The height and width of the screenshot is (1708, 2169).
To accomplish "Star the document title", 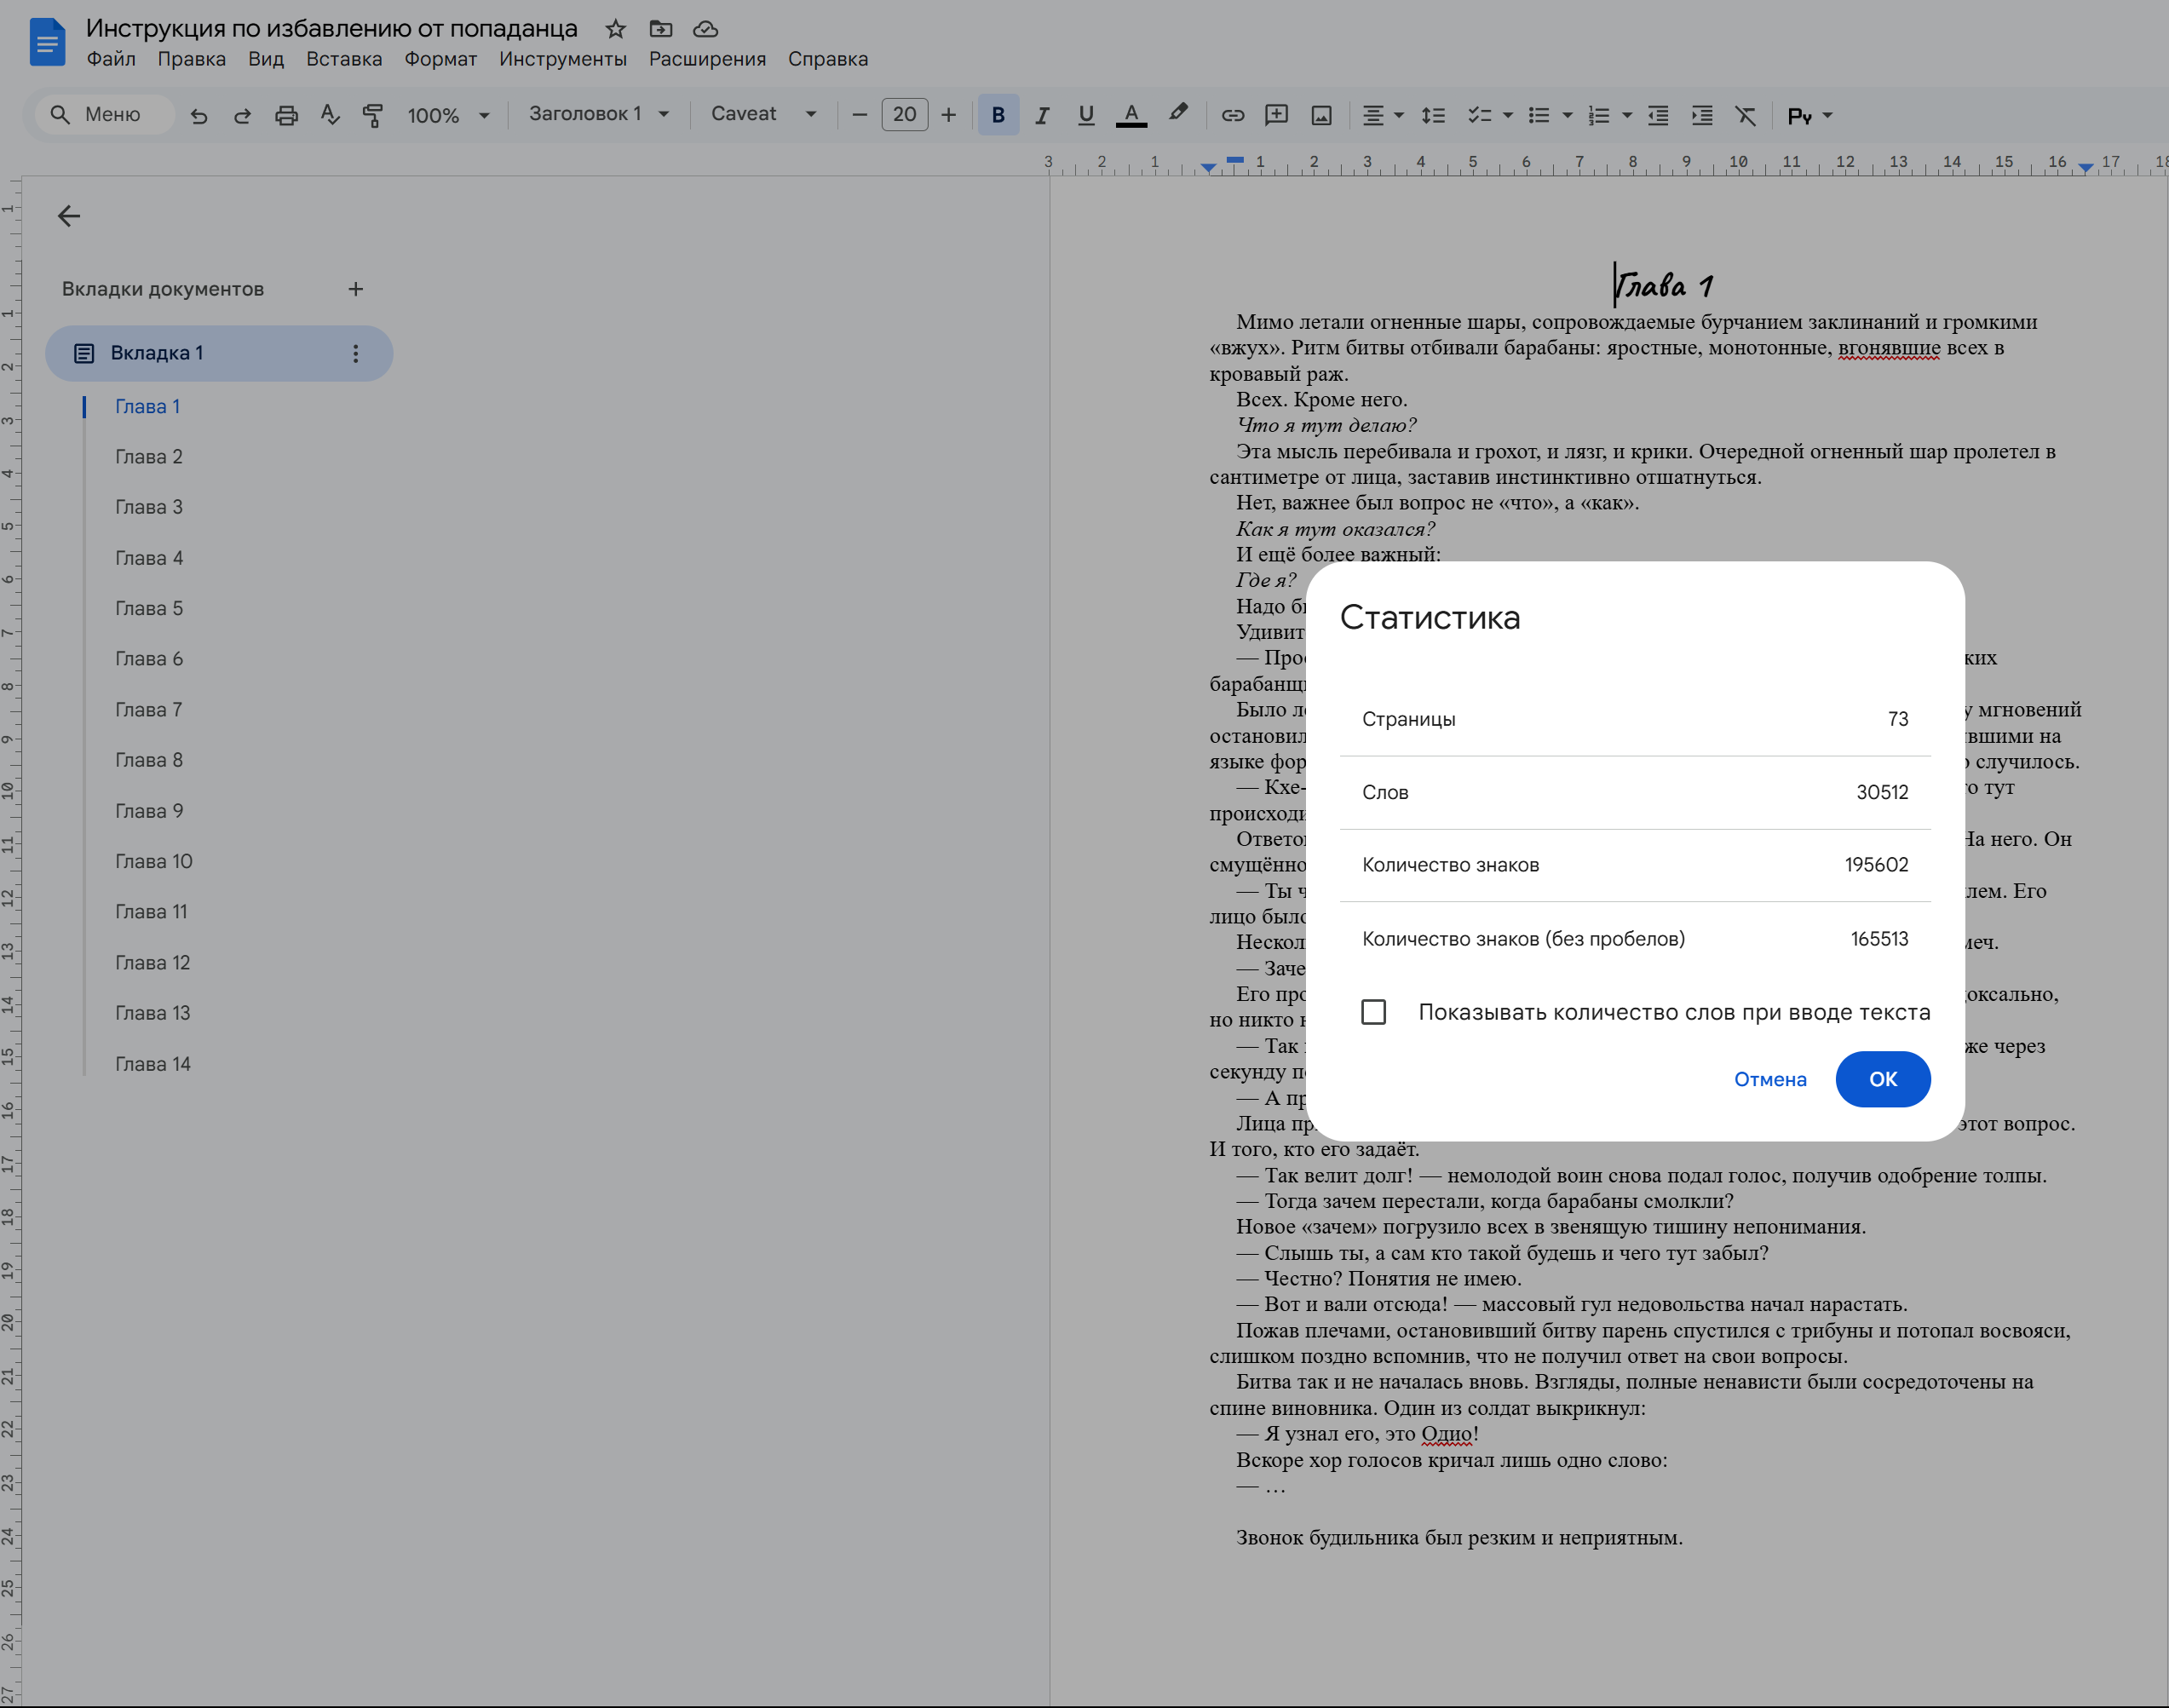I will click(x=615, y=29).
